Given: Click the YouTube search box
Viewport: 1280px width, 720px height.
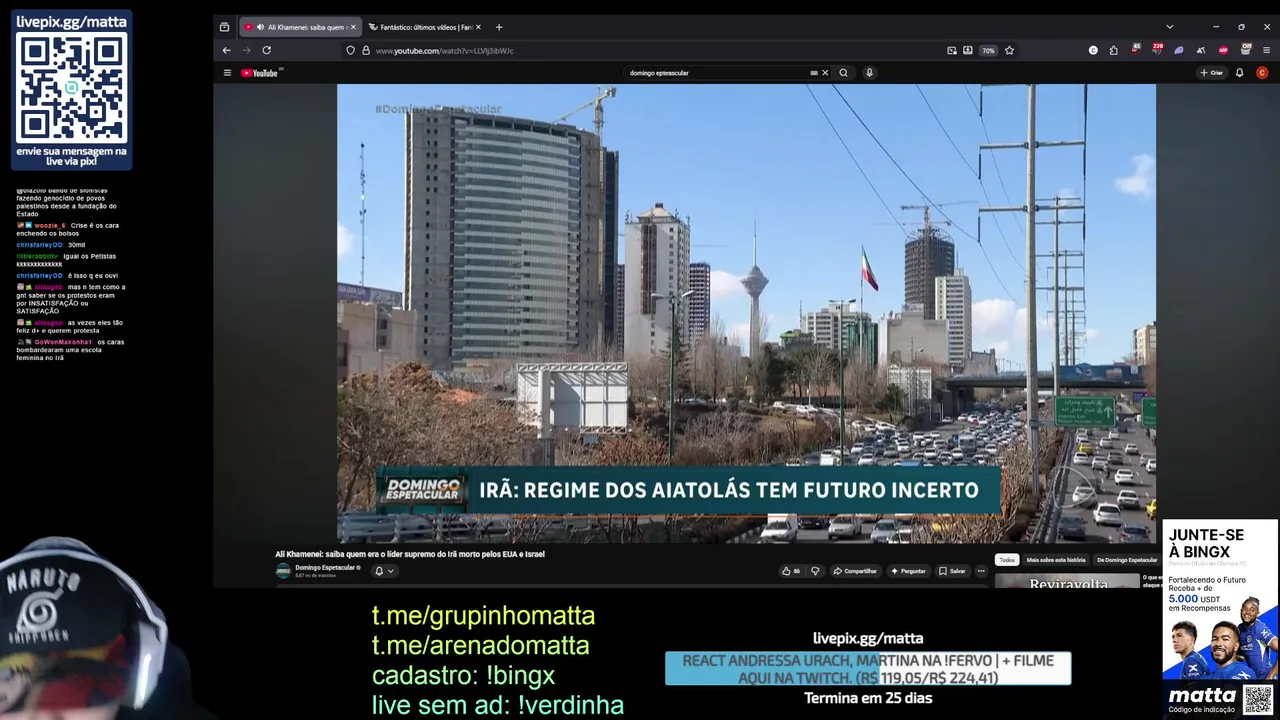Looking at the screenshot, I should [715, 73].
